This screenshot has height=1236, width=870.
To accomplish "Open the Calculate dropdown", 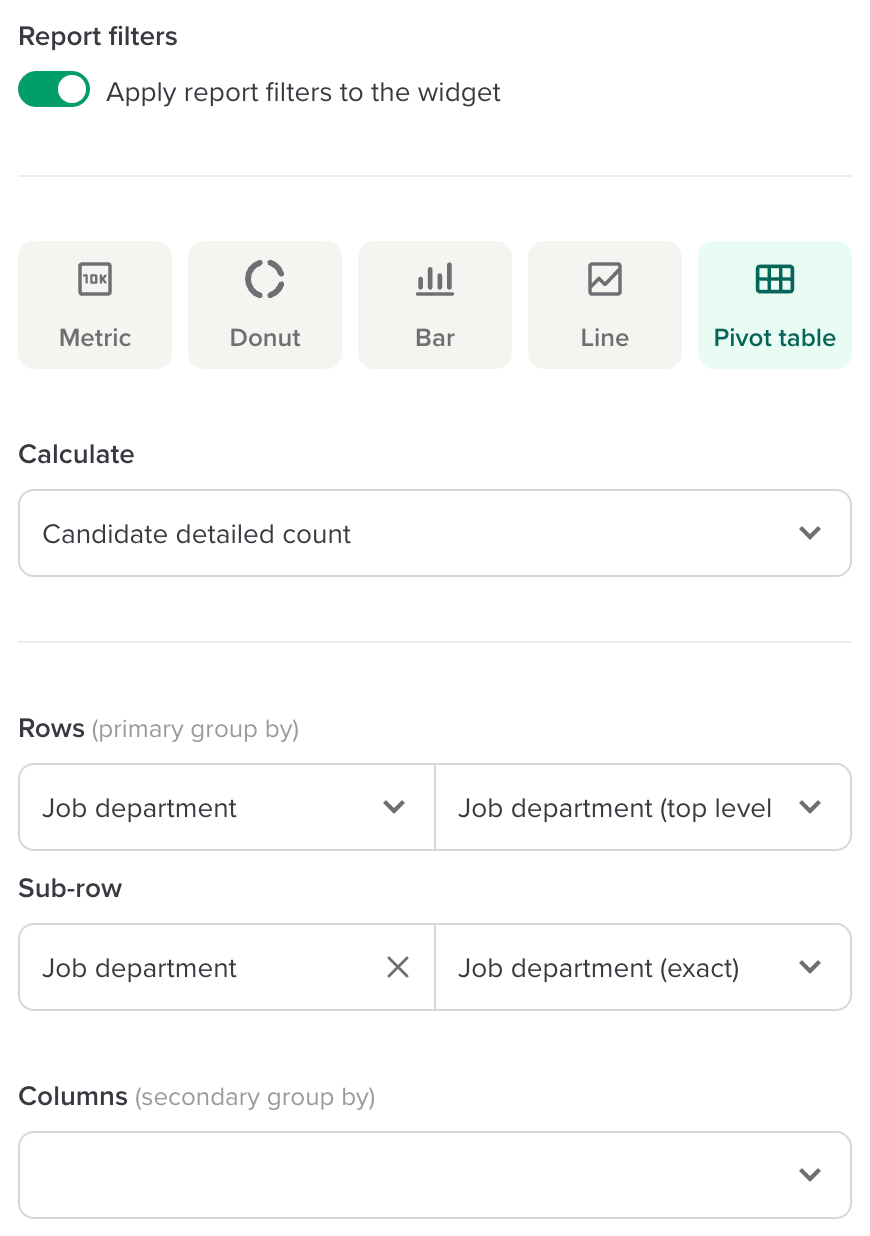I will (435, 533).
